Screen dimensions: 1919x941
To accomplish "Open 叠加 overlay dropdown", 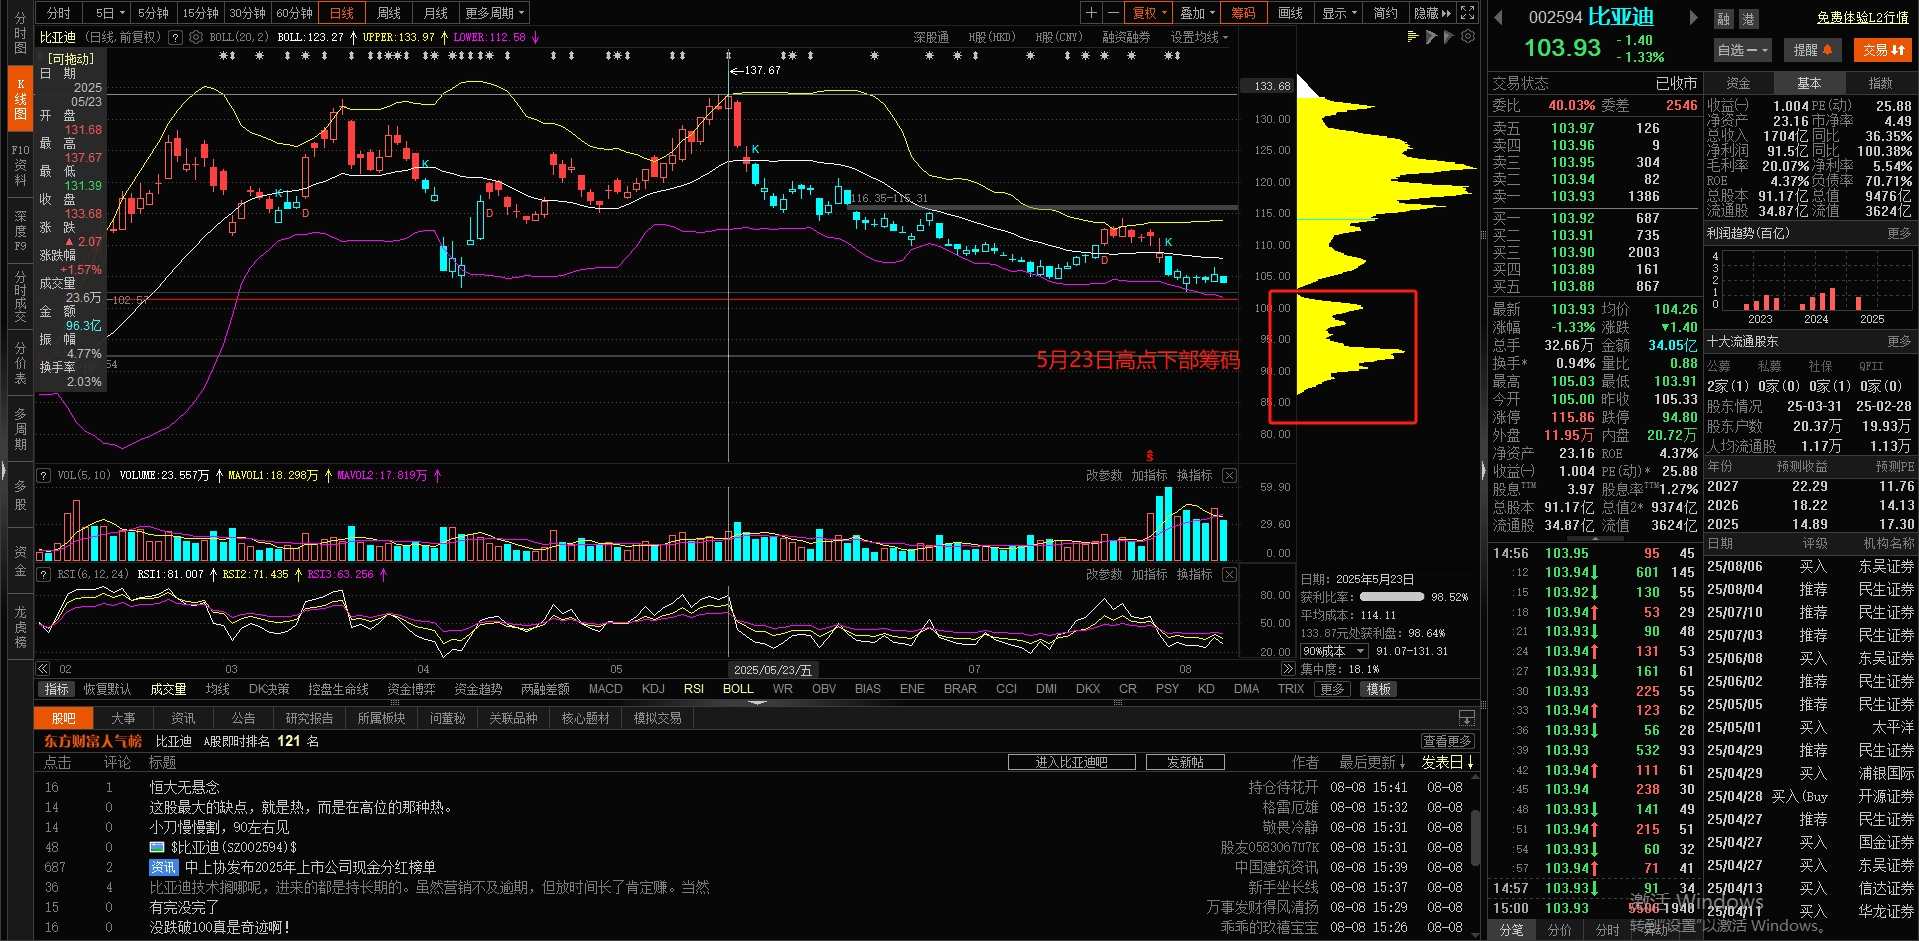I will (1197, 13).
